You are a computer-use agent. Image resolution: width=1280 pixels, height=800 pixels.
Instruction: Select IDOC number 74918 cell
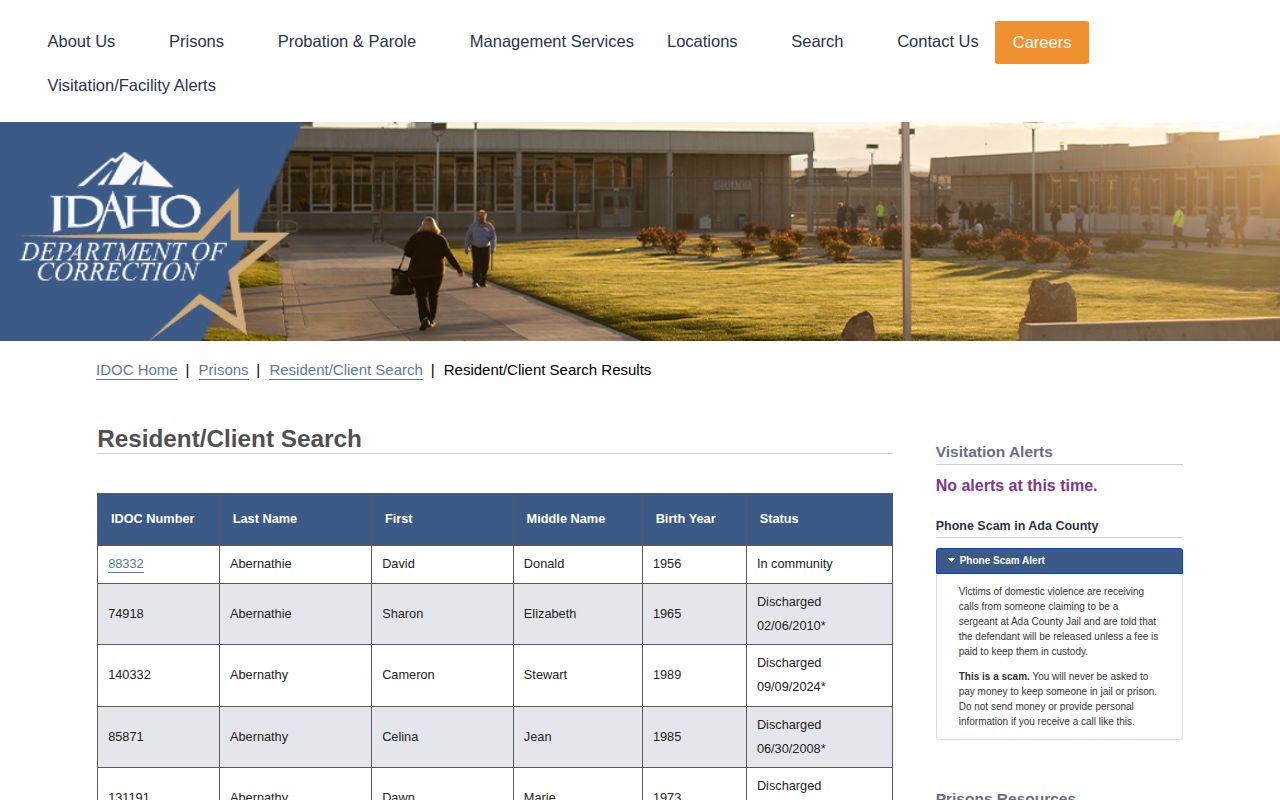pyautogui.click(x=158, y=614)
